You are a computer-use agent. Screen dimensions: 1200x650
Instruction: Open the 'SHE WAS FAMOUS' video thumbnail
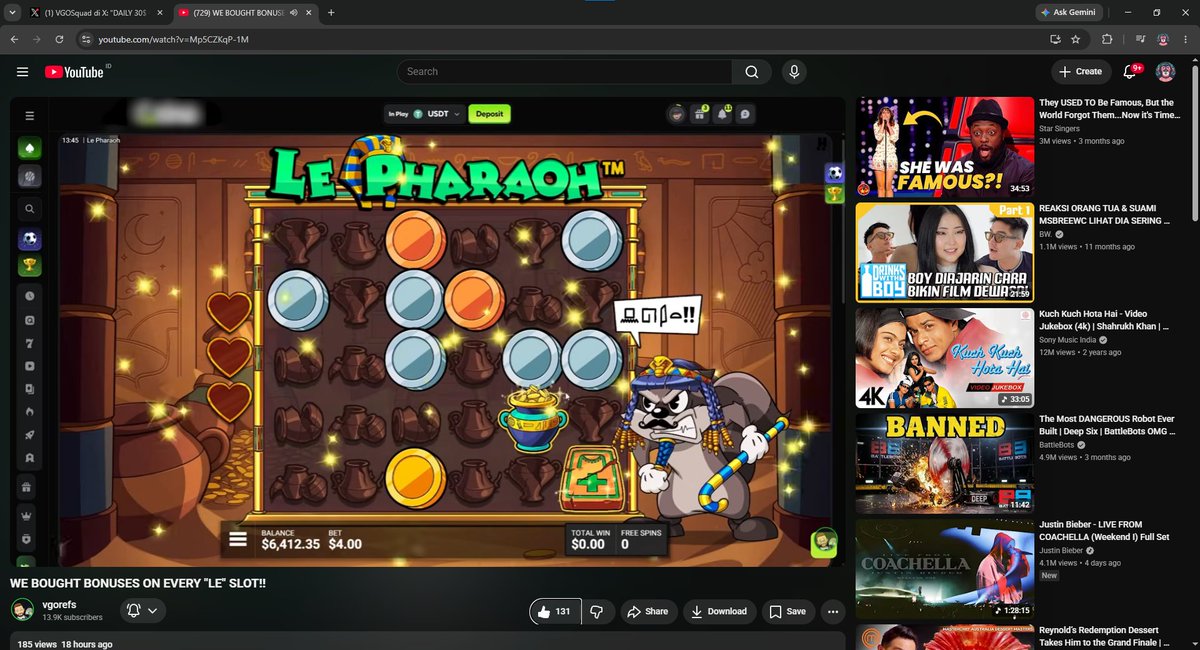click(x=944, y=147)
